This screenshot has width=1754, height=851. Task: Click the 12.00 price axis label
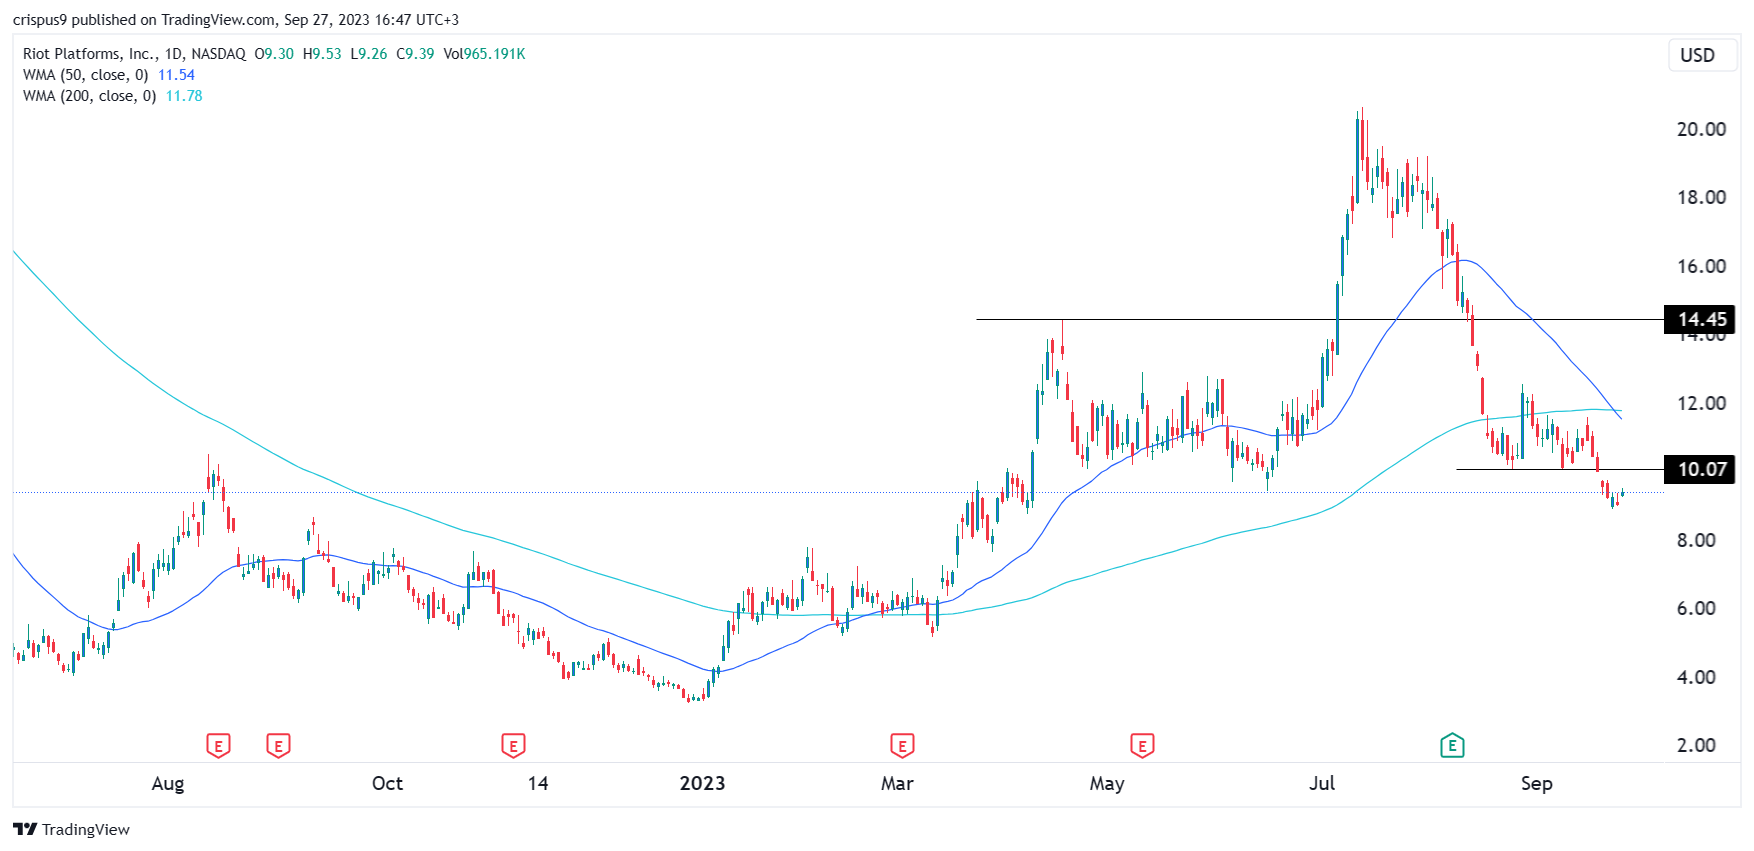pyautogui.click(x=1701, y=403)
